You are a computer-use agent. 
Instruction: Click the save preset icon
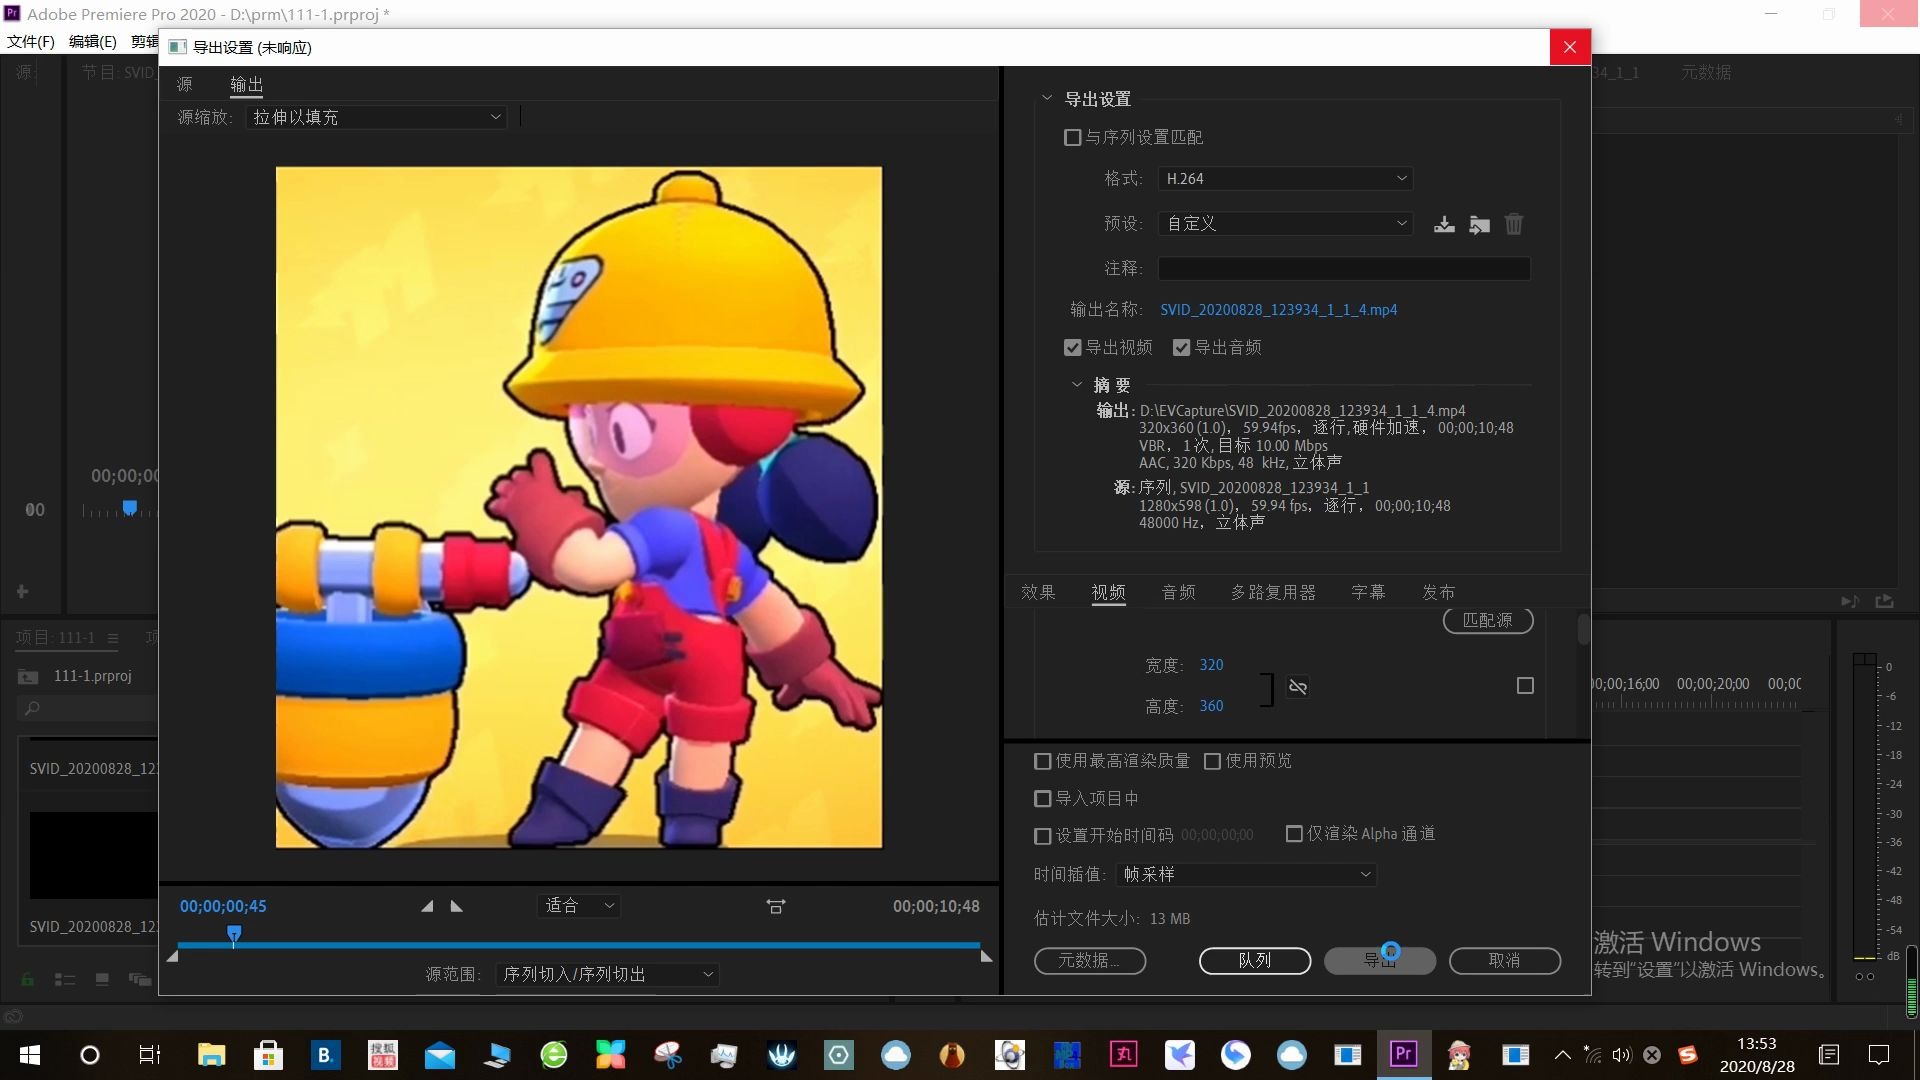point(1444,224)
